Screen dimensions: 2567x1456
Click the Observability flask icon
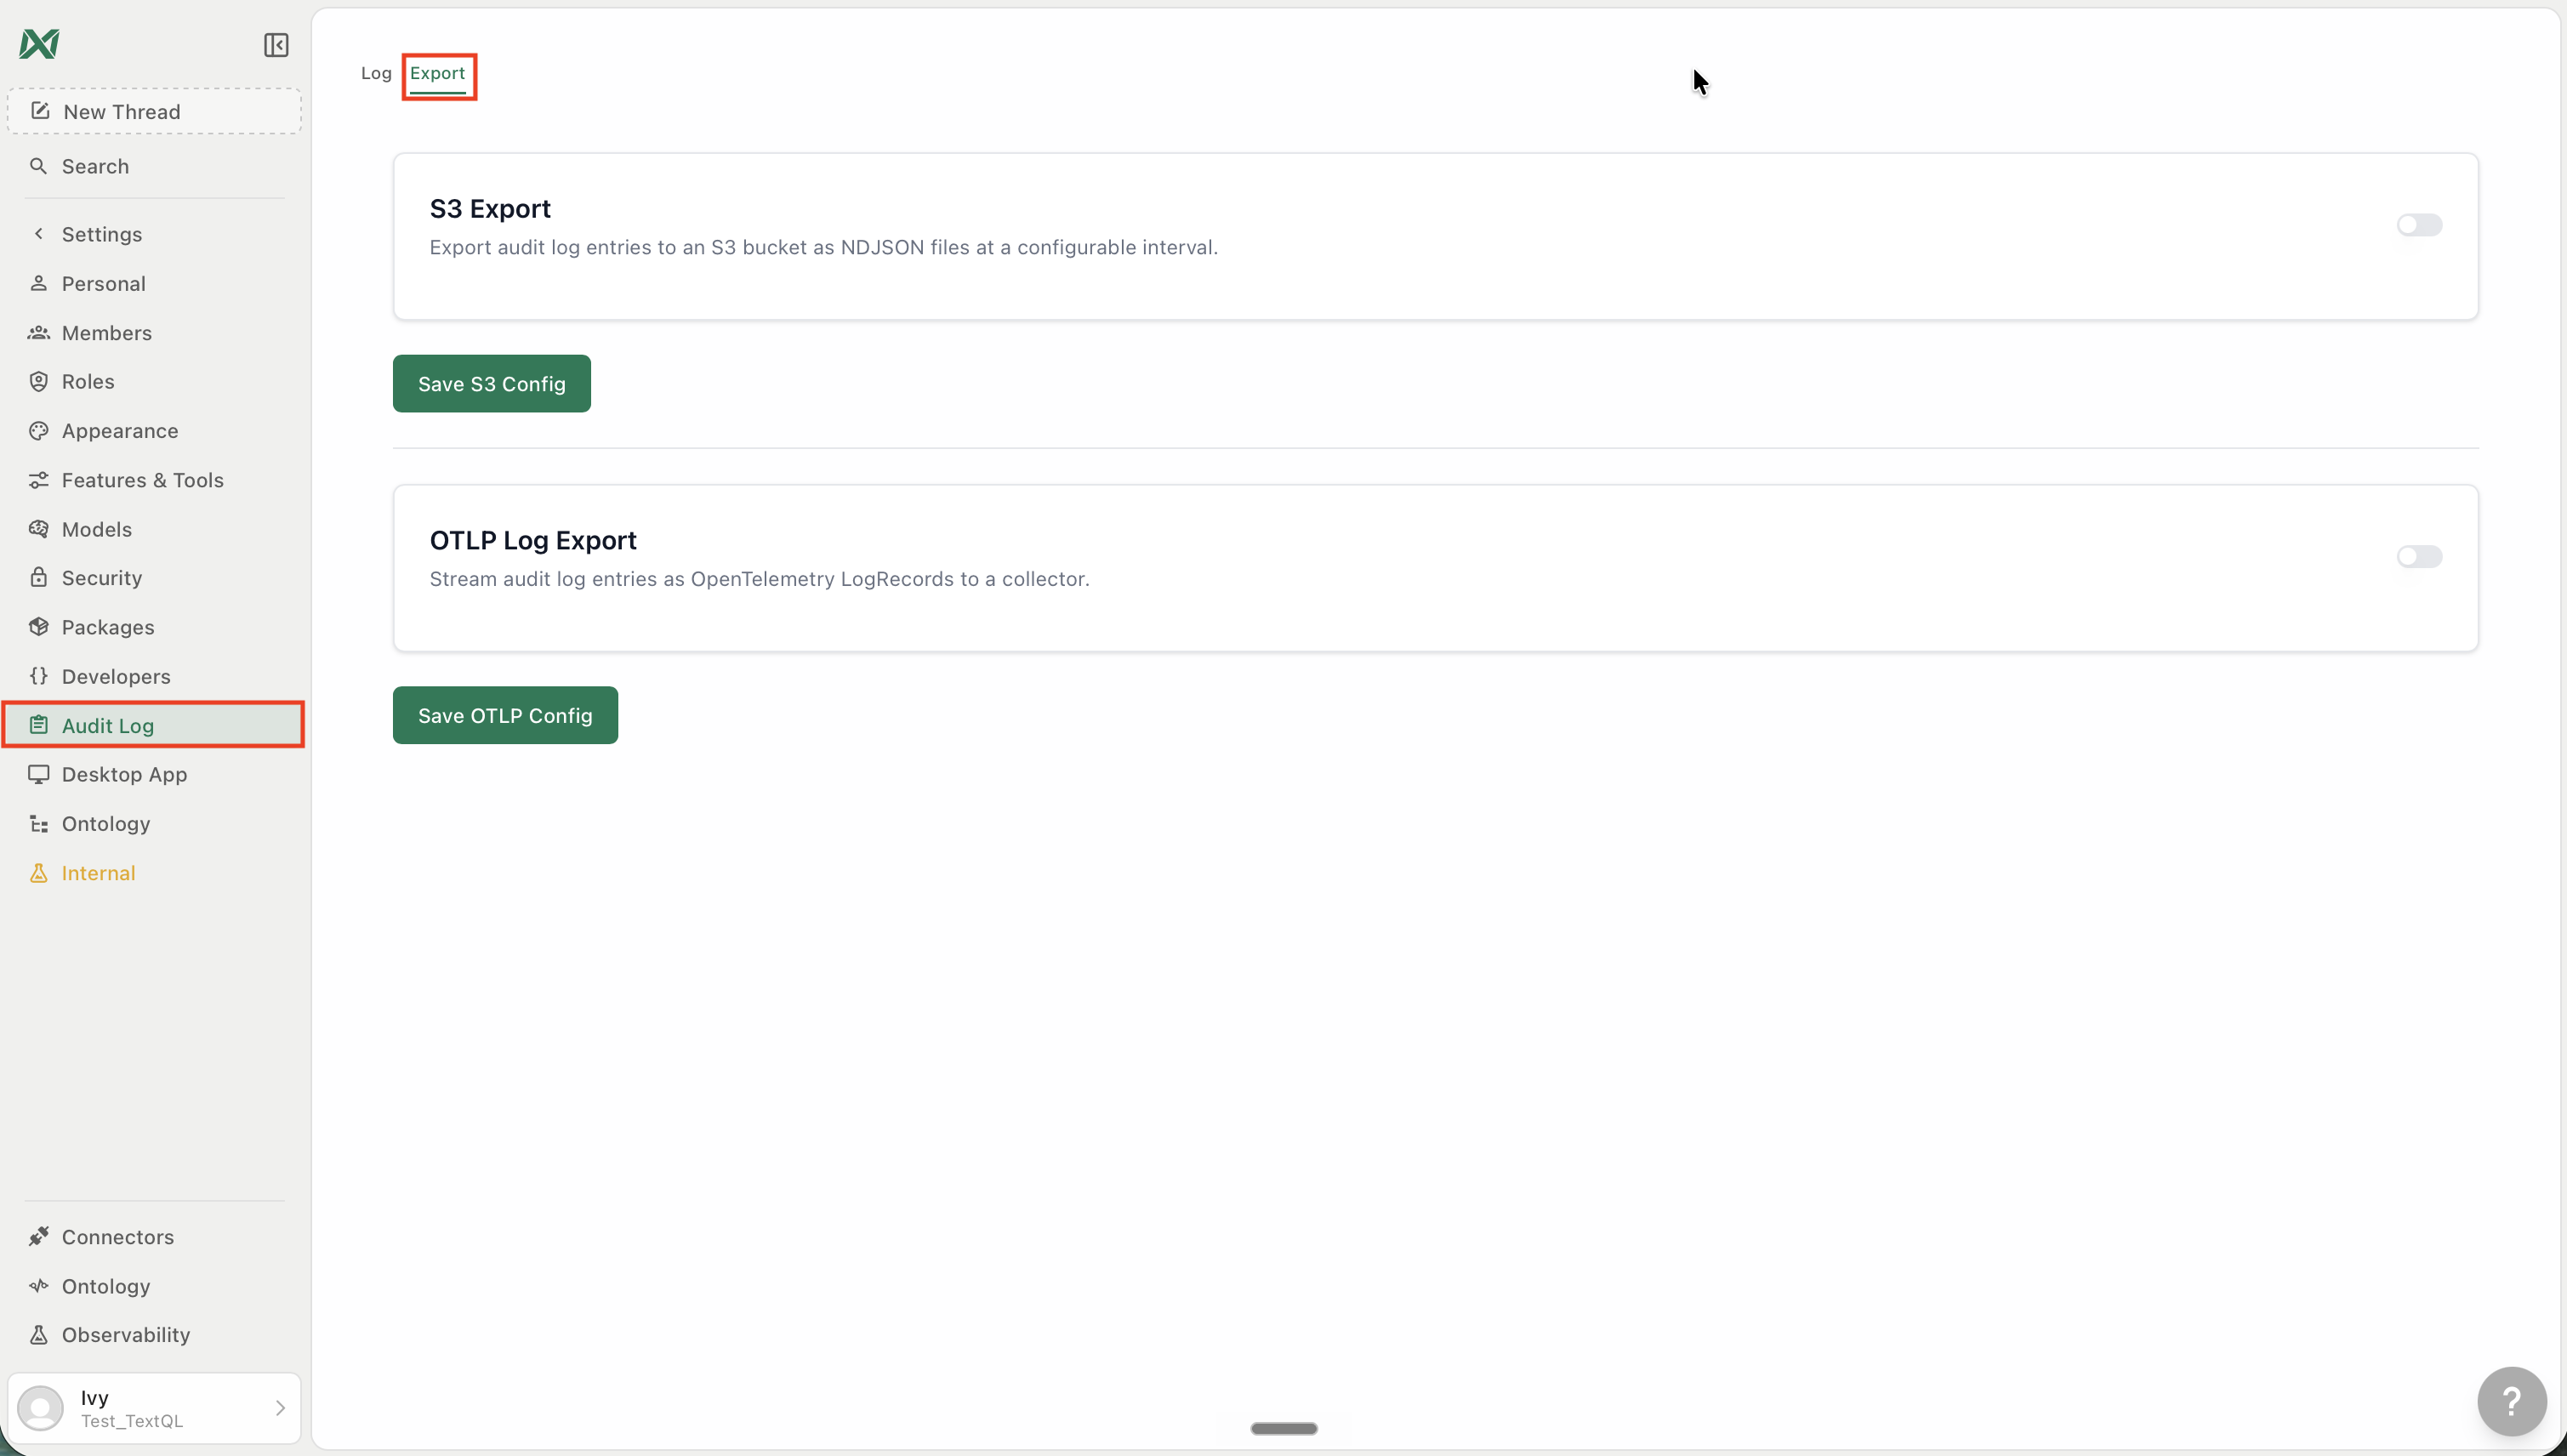(x=38, y=1335)
